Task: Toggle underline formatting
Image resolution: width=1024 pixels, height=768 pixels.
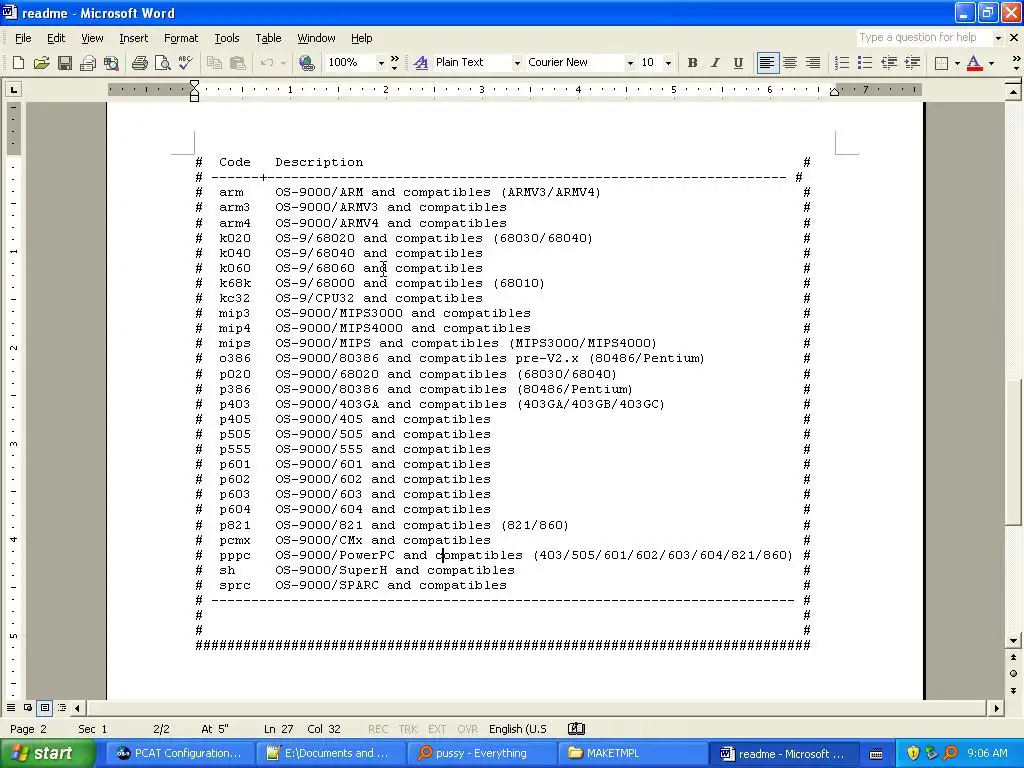Action: 738,63
